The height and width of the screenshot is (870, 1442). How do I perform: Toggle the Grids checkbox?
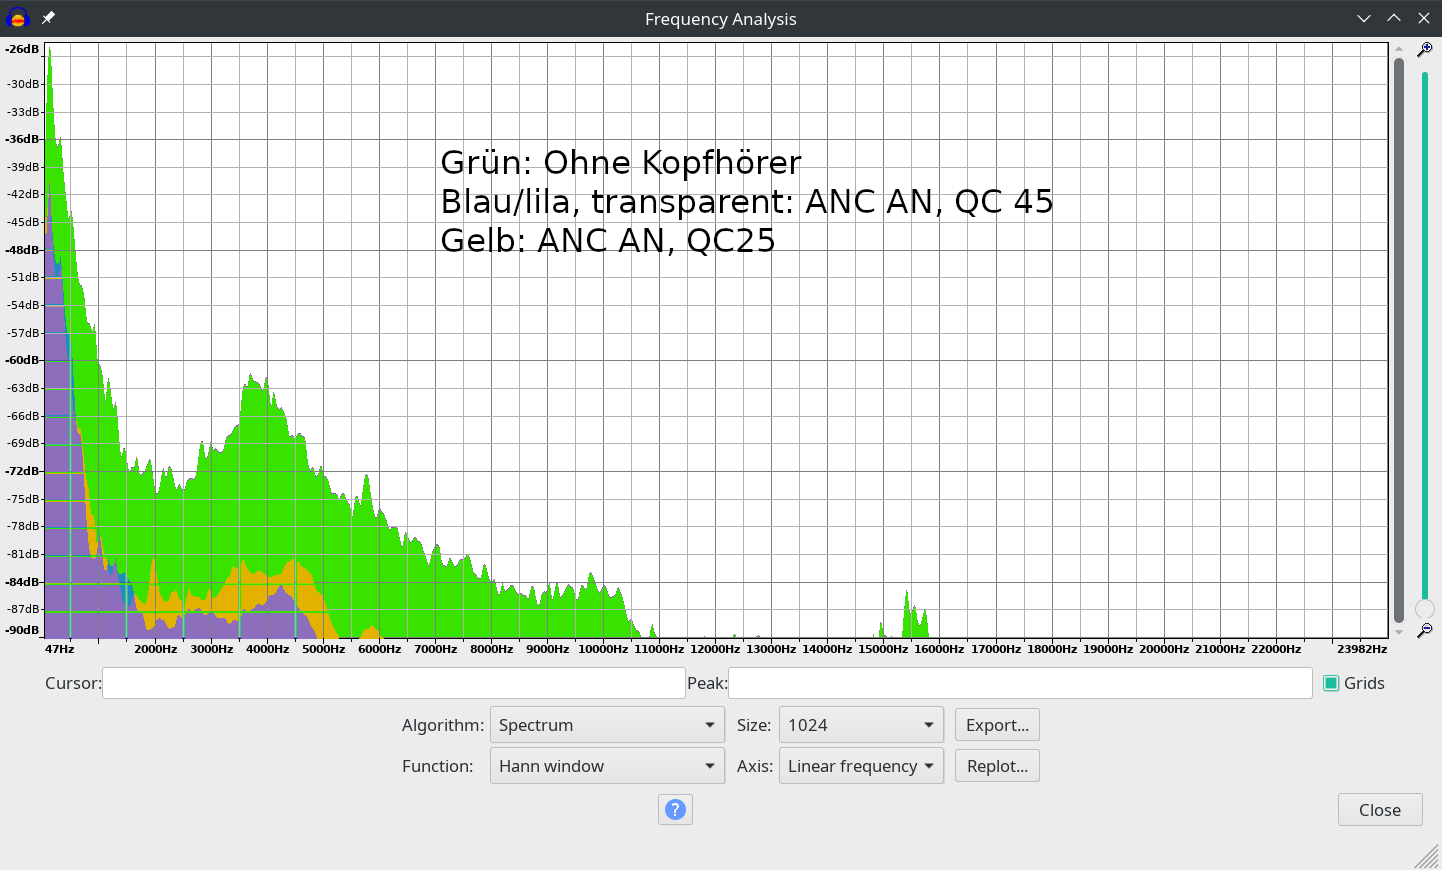click(x=1331, y=683)
